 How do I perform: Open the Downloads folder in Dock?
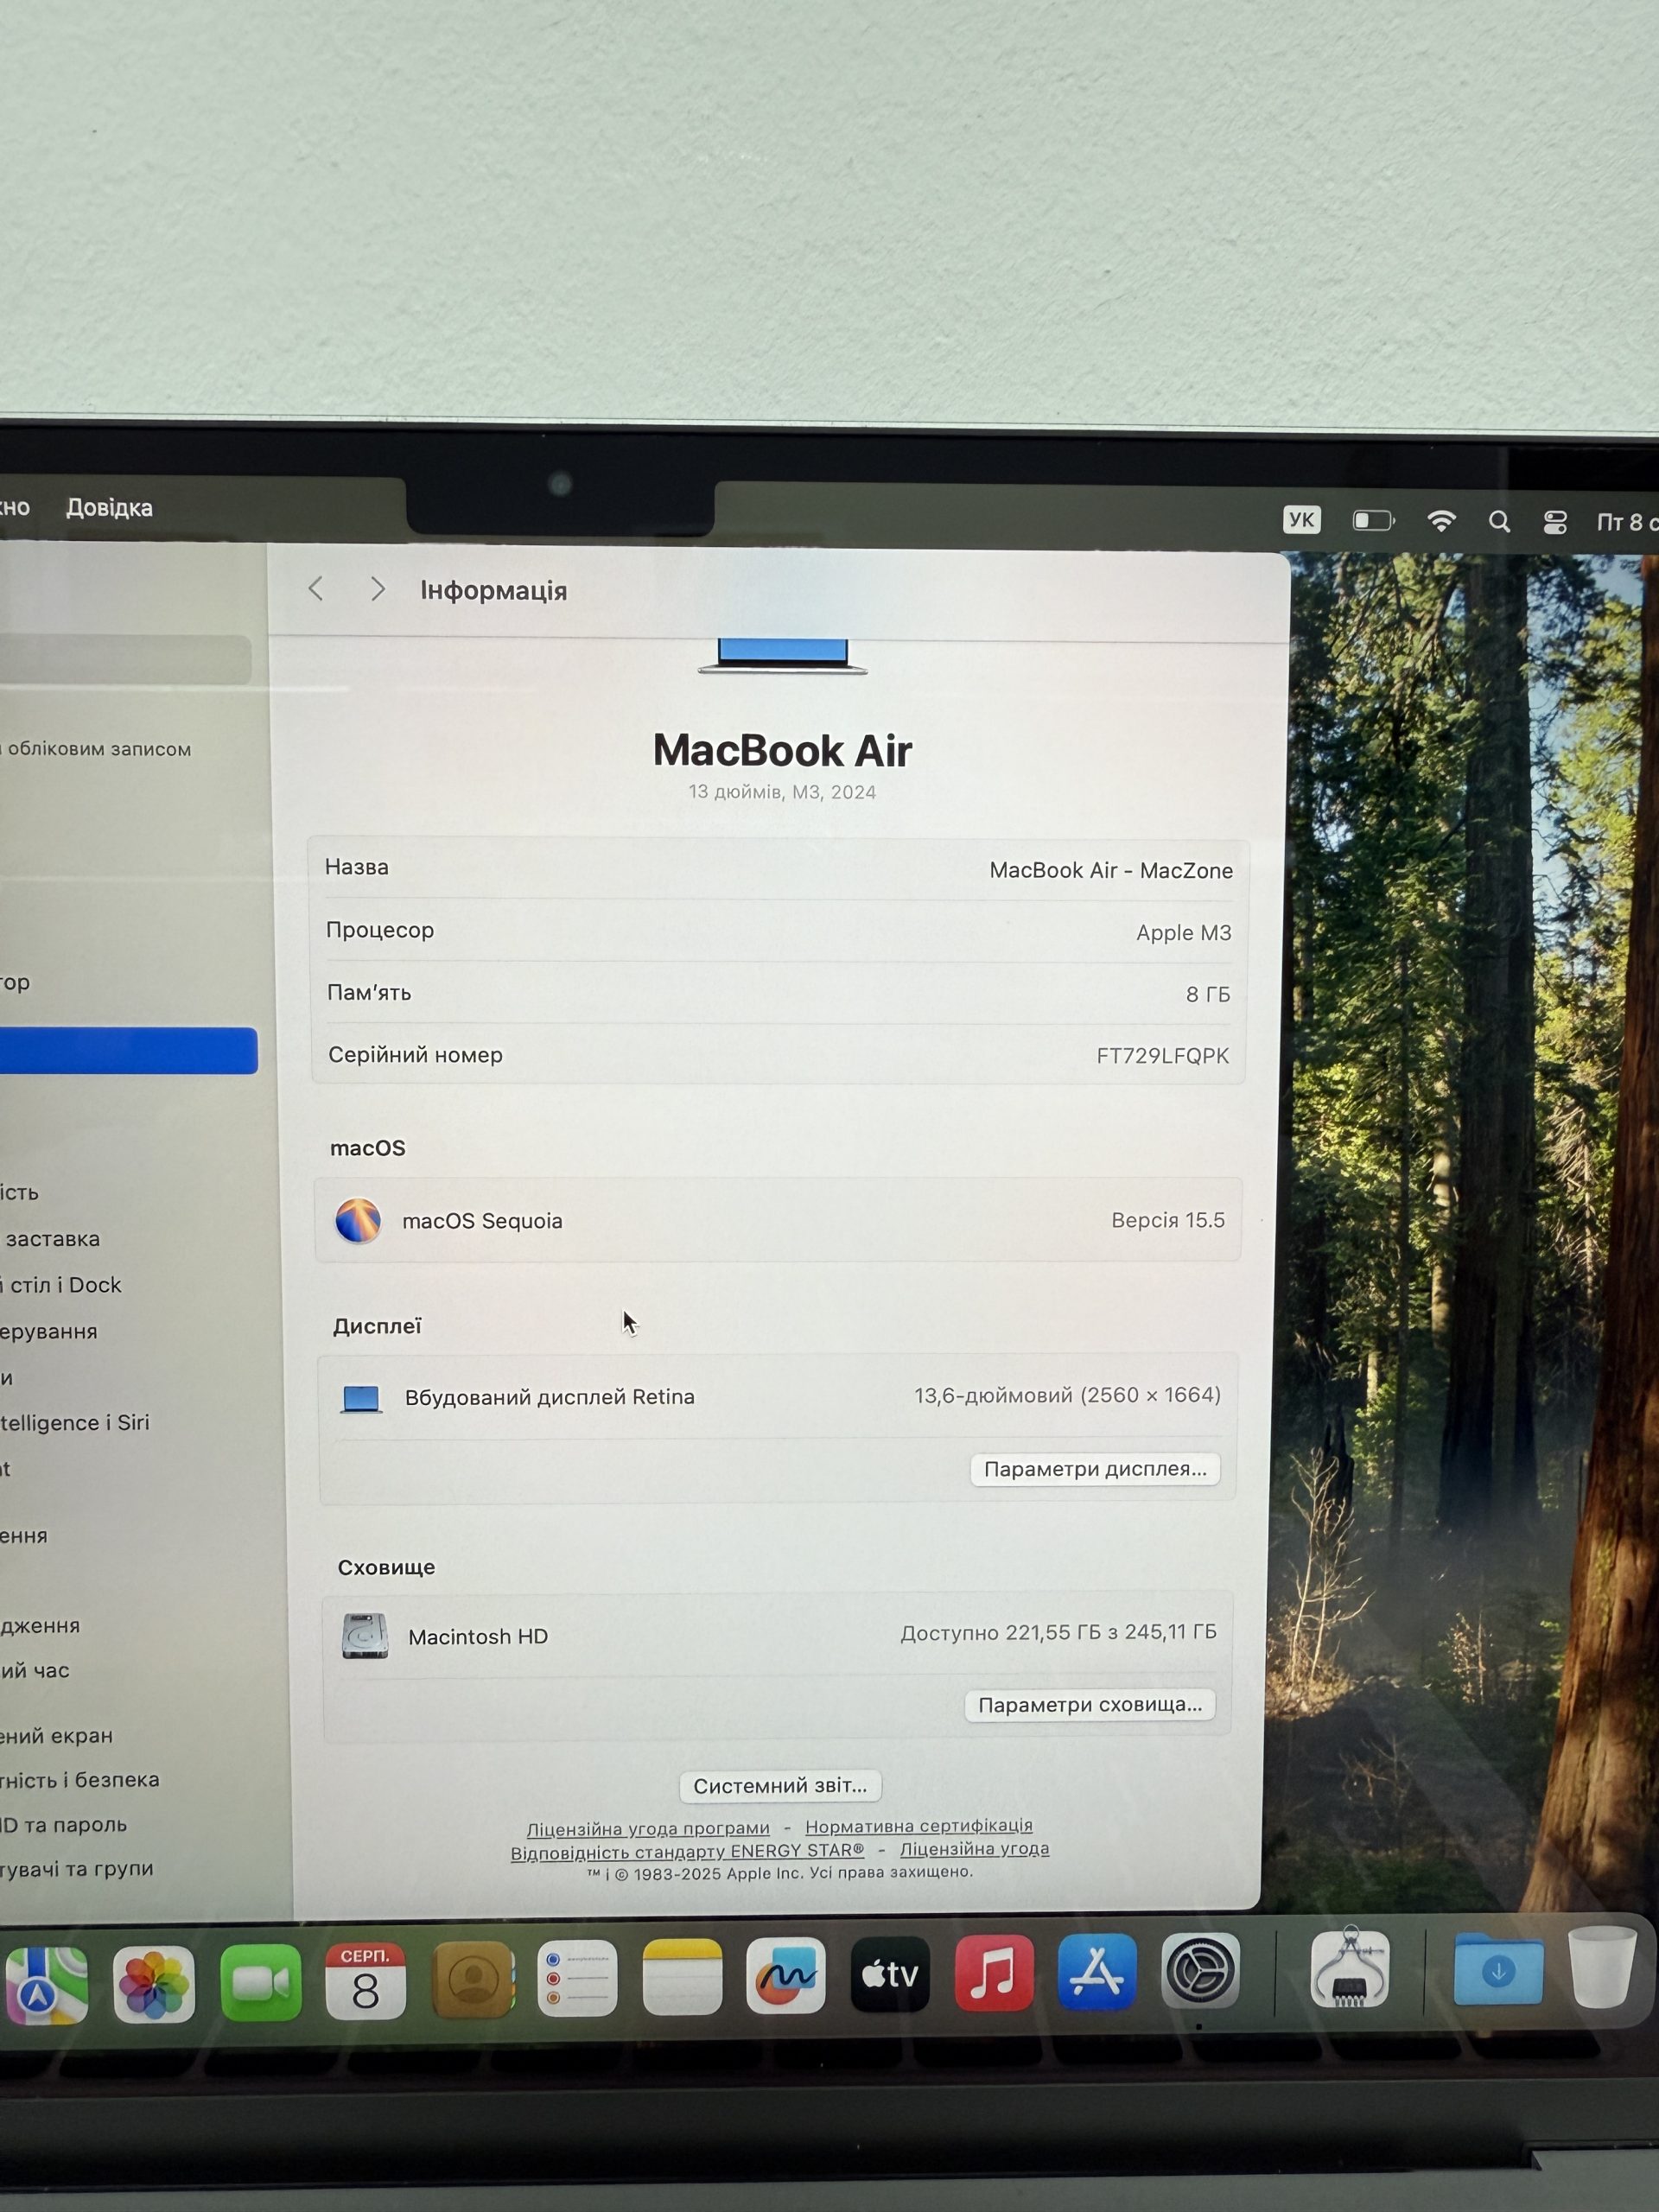coord(1498,1969)
